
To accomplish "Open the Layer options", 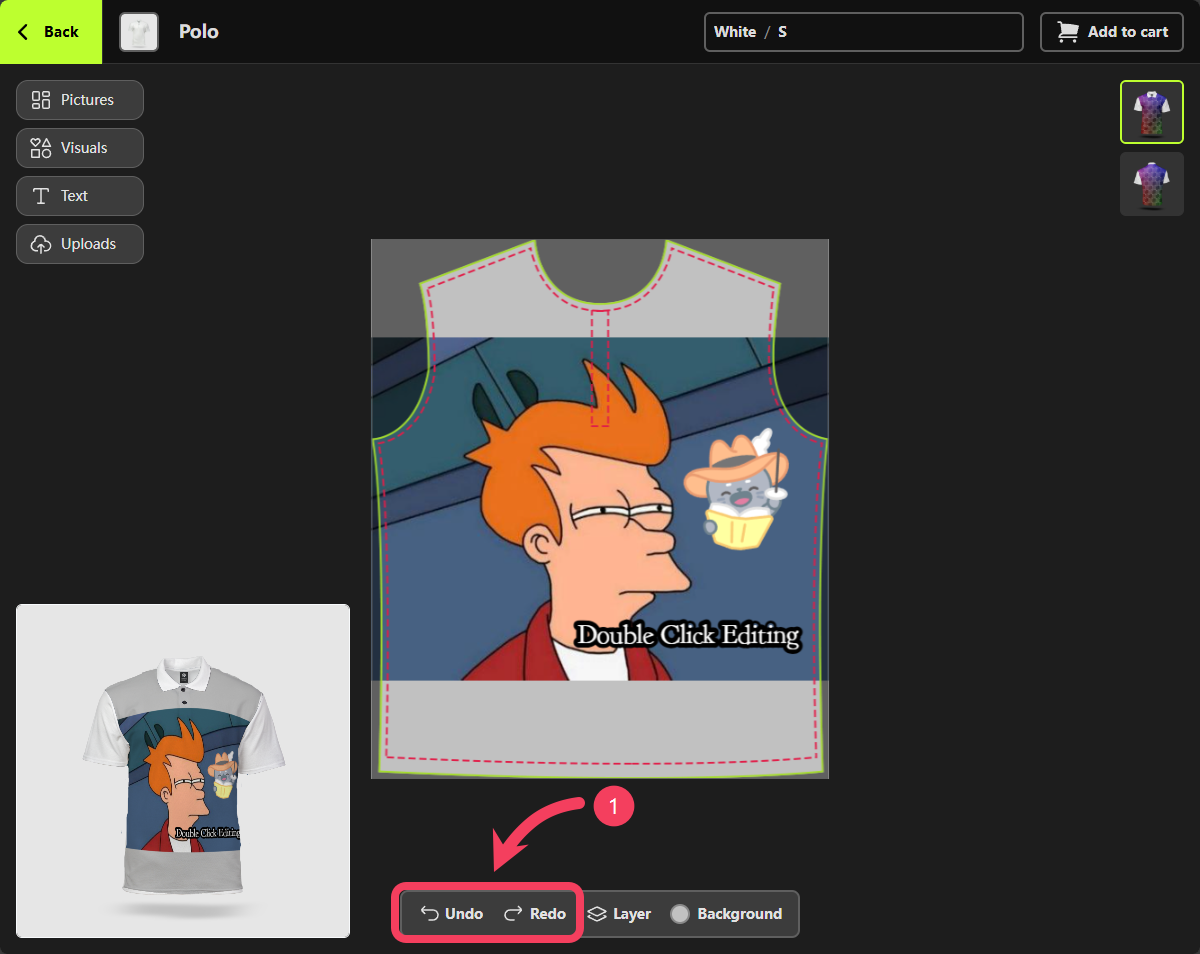I will coord(619,914).
